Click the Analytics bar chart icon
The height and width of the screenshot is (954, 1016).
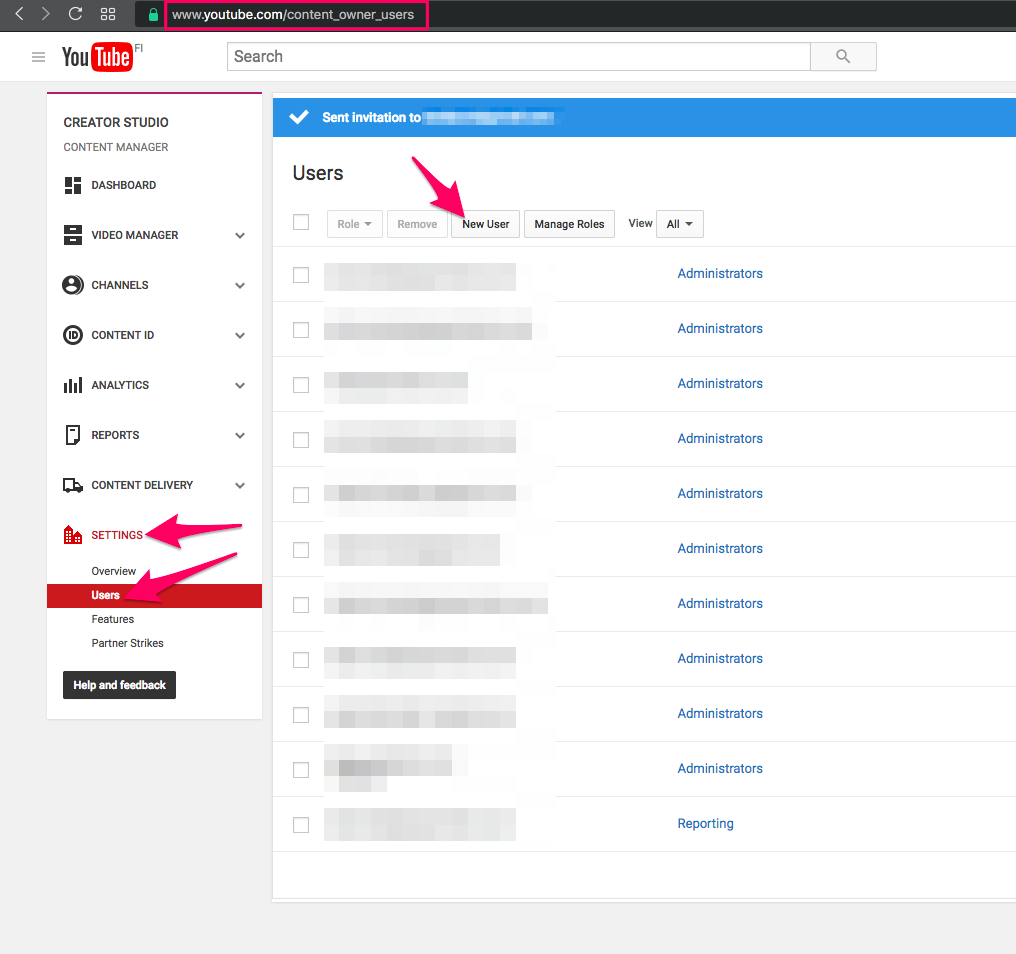pyautogui.click(x=73, y=385)
